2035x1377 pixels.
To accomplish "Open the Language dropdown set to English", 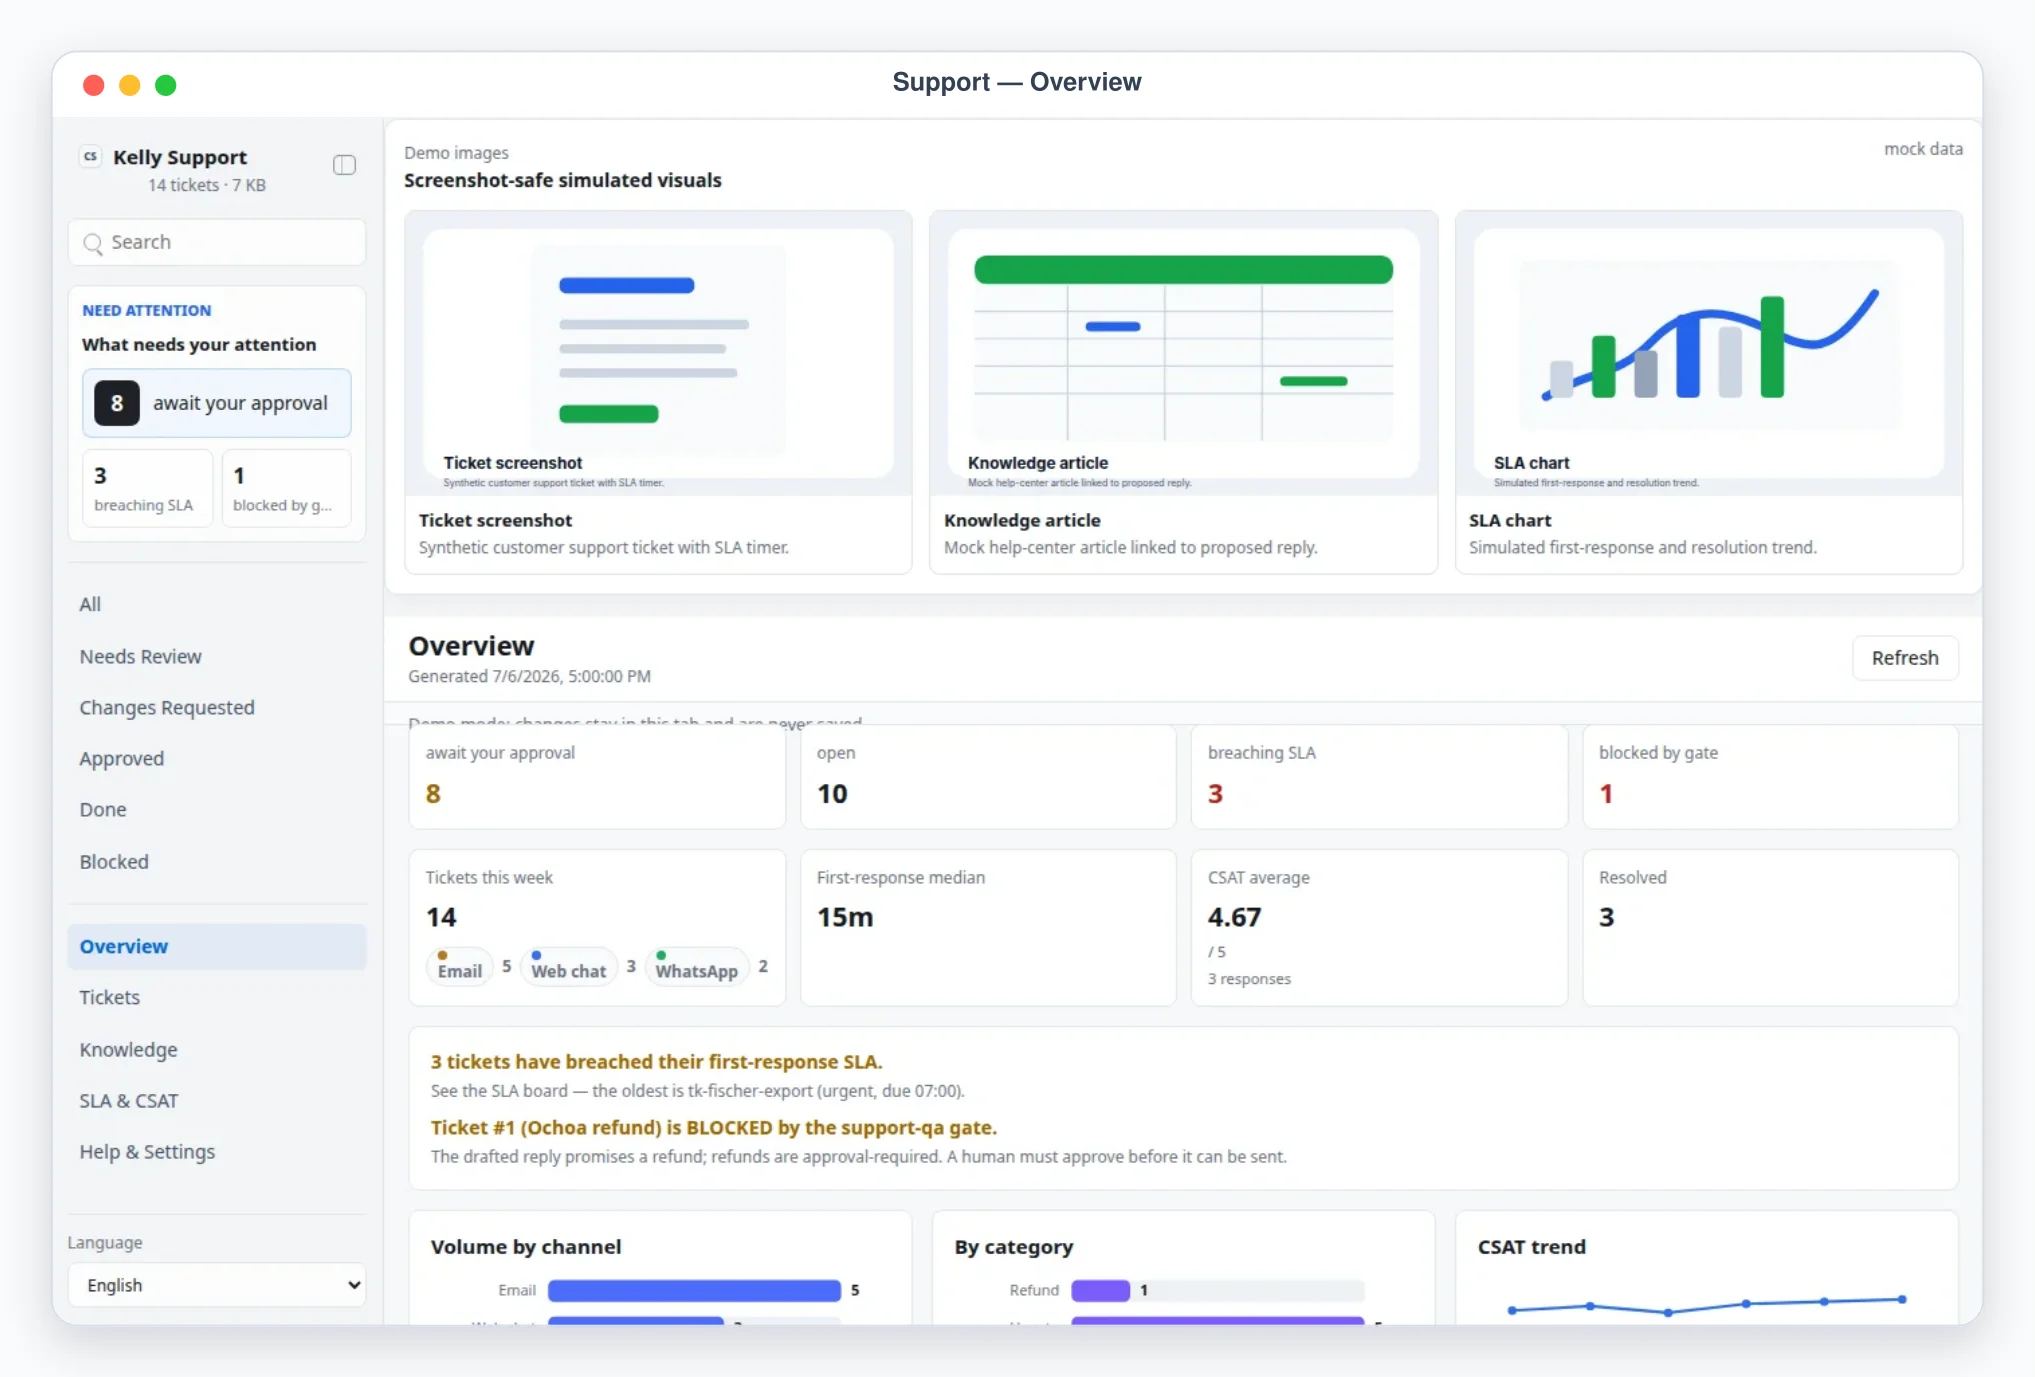I will point(217,1285).
